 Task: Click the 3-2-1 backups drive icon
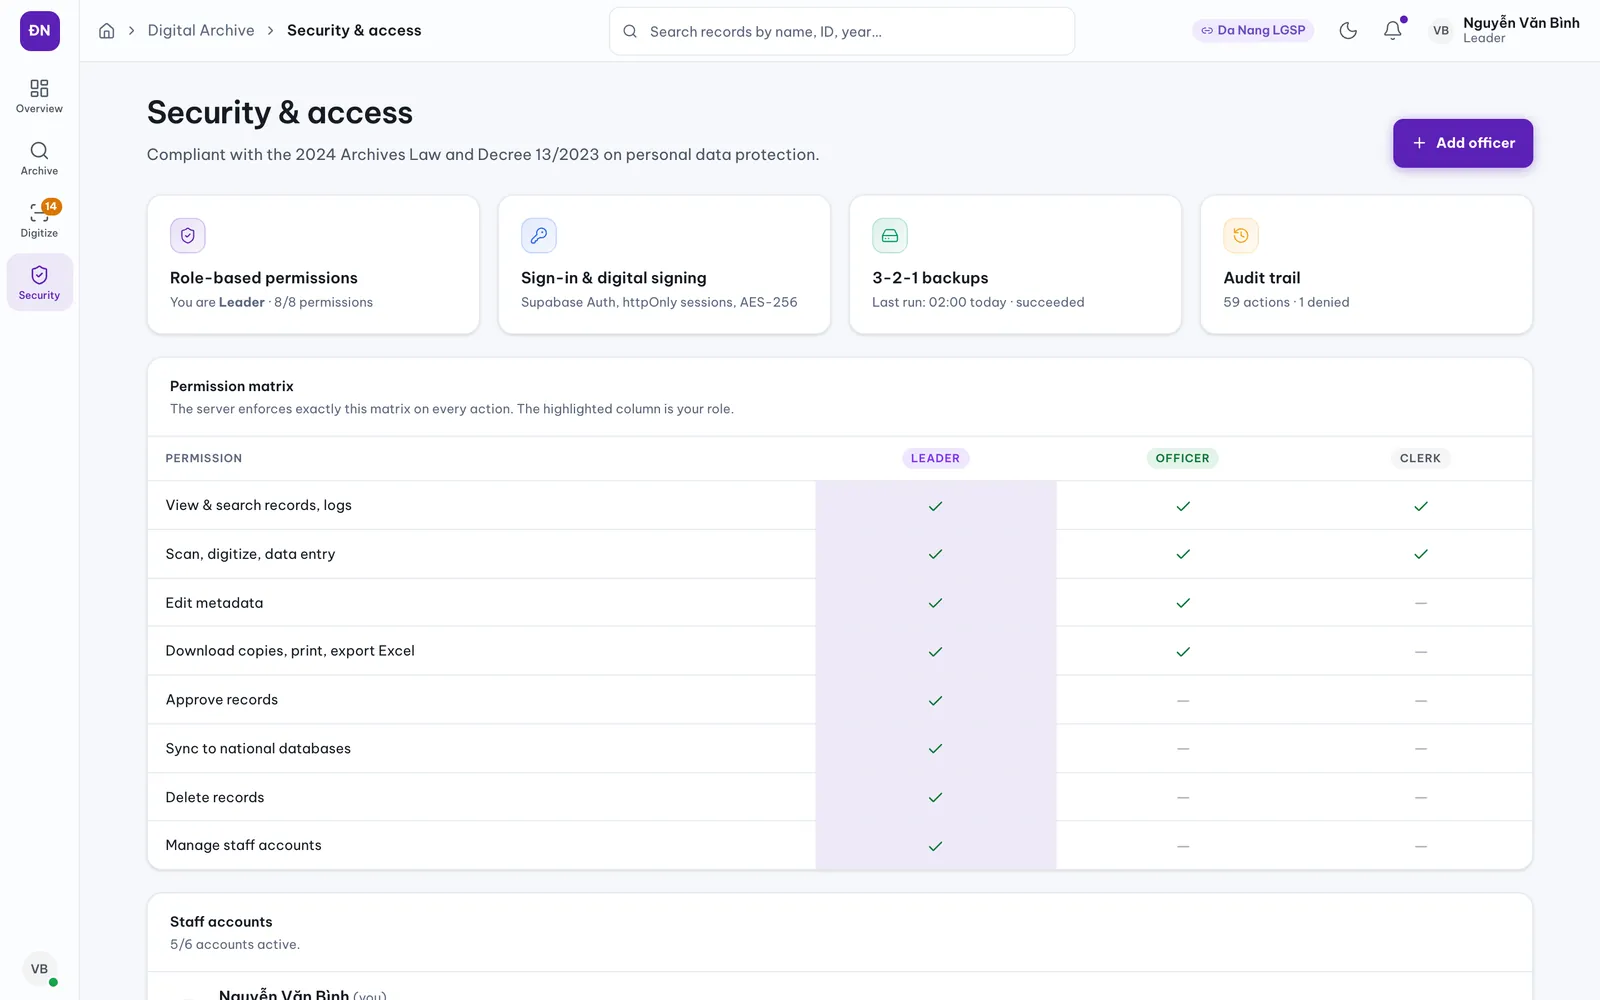(890, 236)
